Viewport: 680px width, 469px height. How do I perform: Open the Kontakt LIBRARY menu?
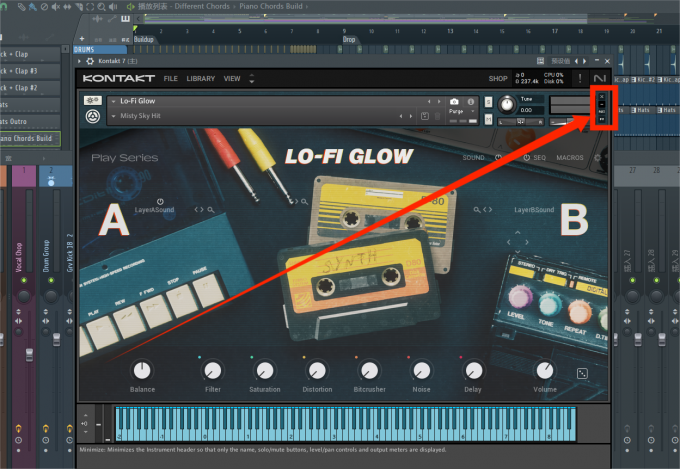(x=200, y=79)
